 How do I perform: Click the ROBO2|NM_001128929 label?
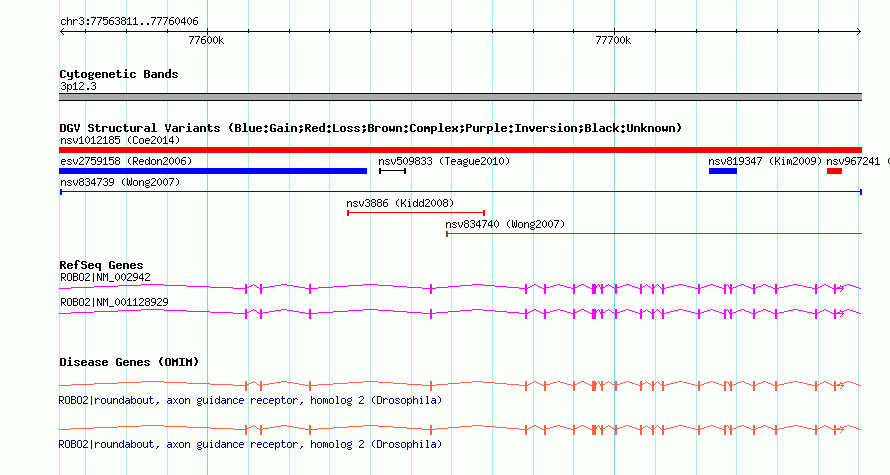click(x=114, y=302)
